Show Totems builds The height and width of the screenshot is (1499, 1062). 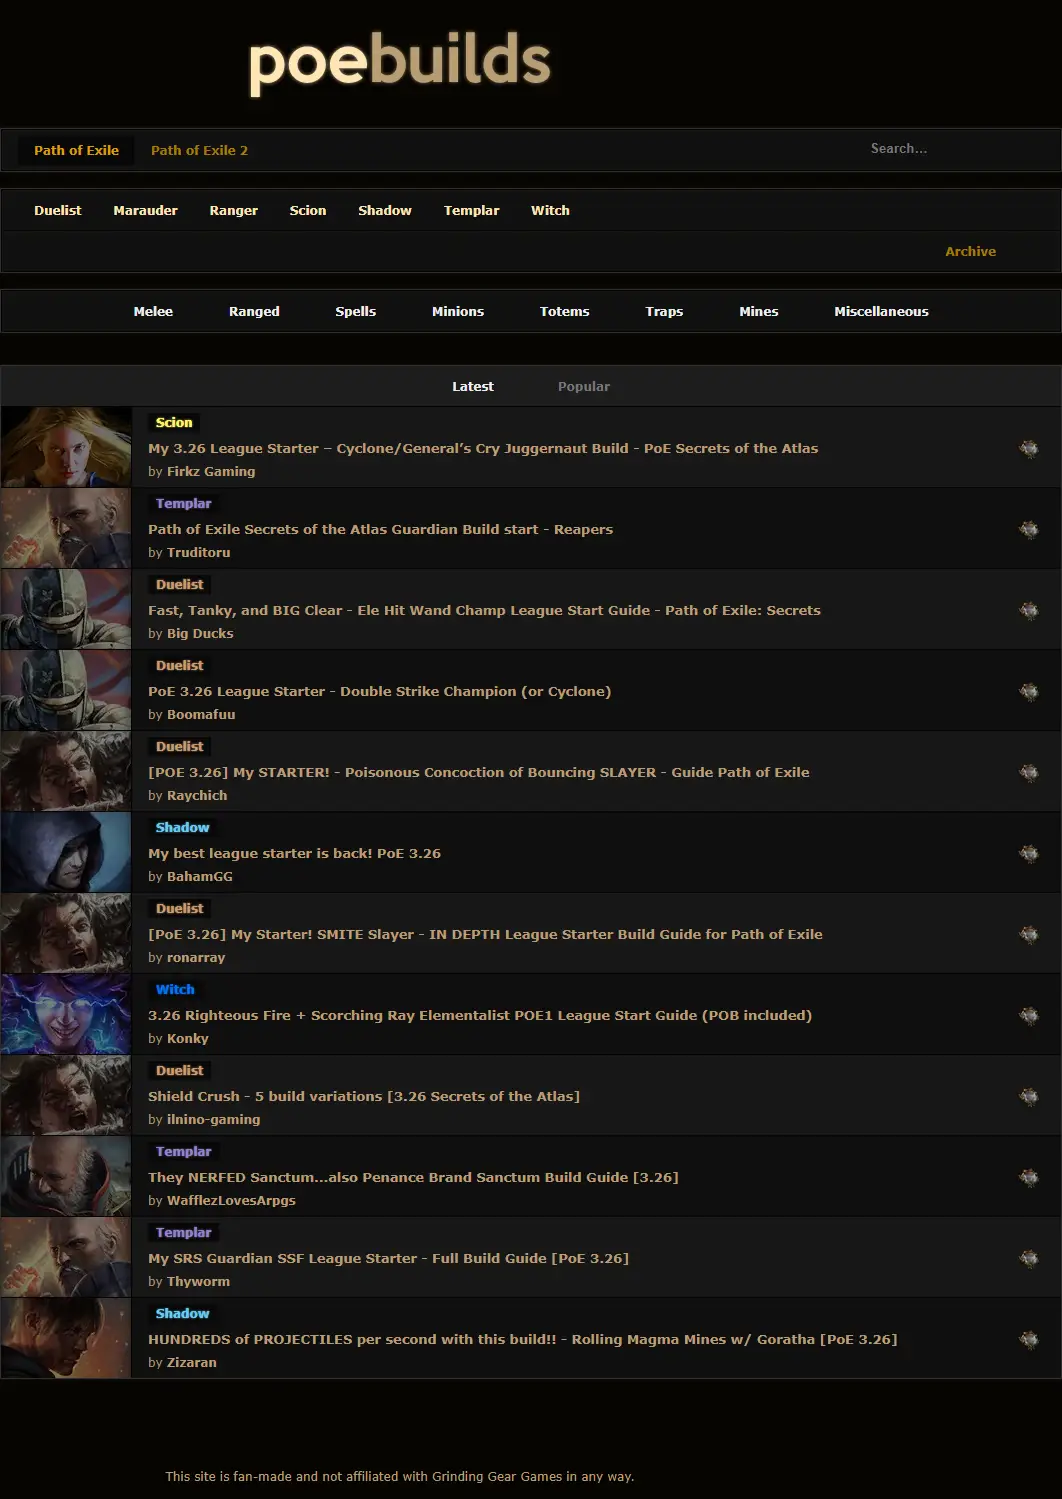click(x=564, y=311)
